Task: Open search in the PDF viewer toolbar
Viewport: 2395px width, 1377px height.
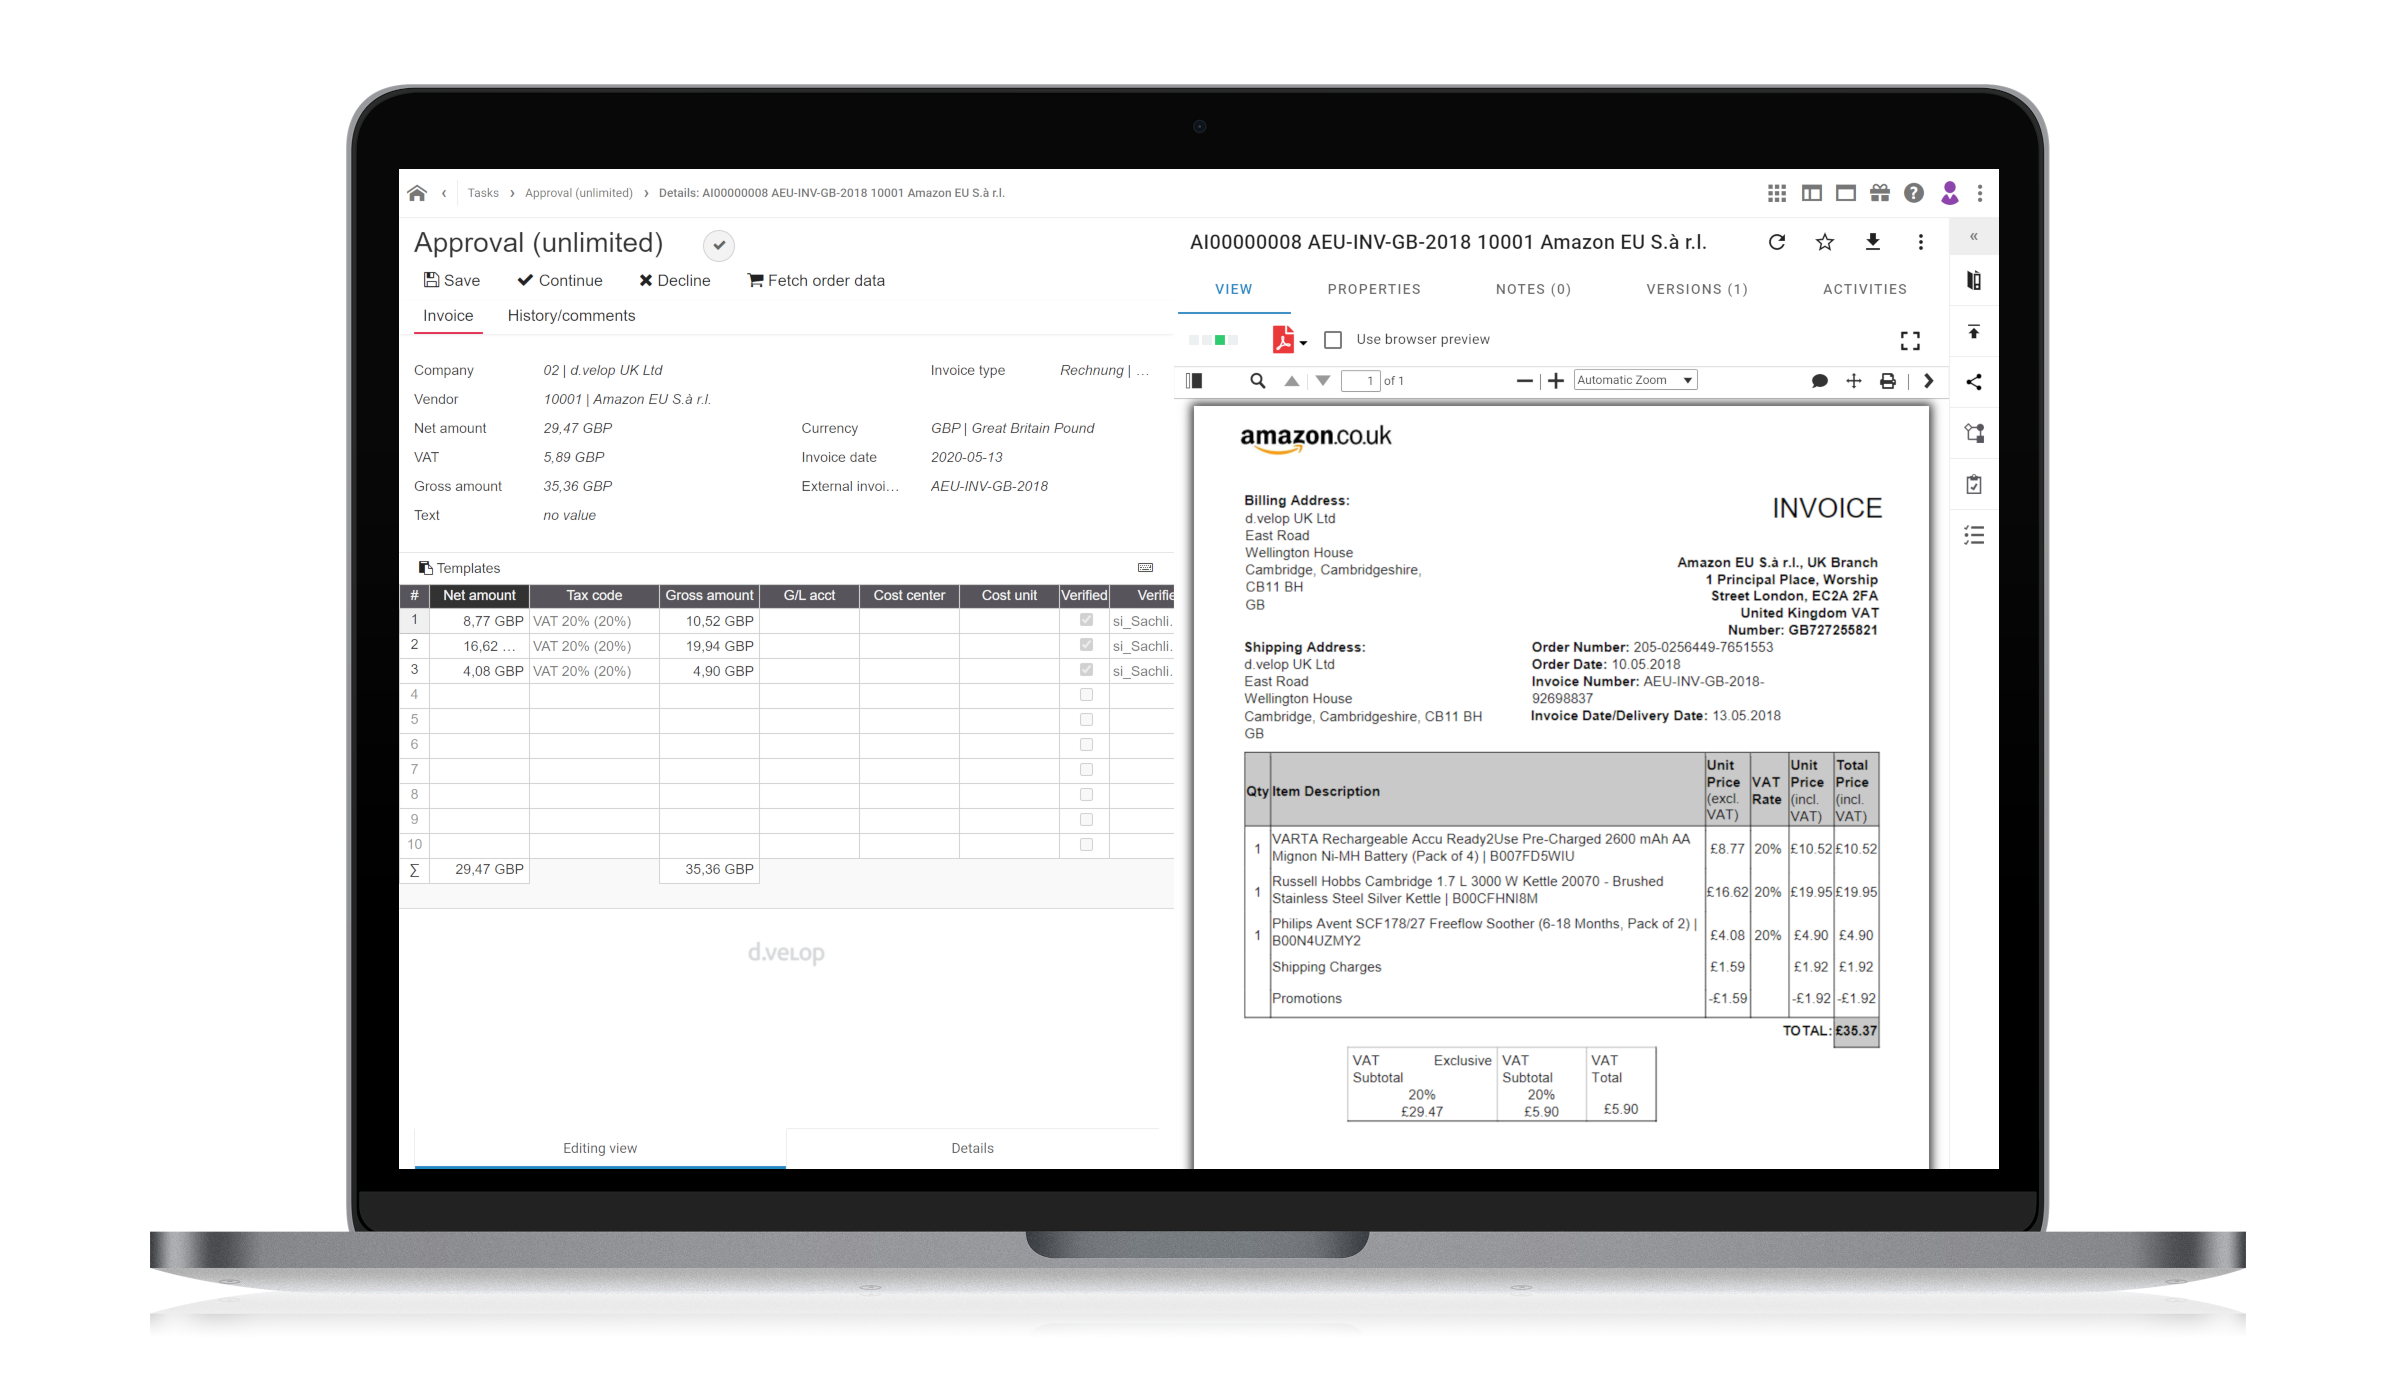Action: click(x=1257, y=380)
